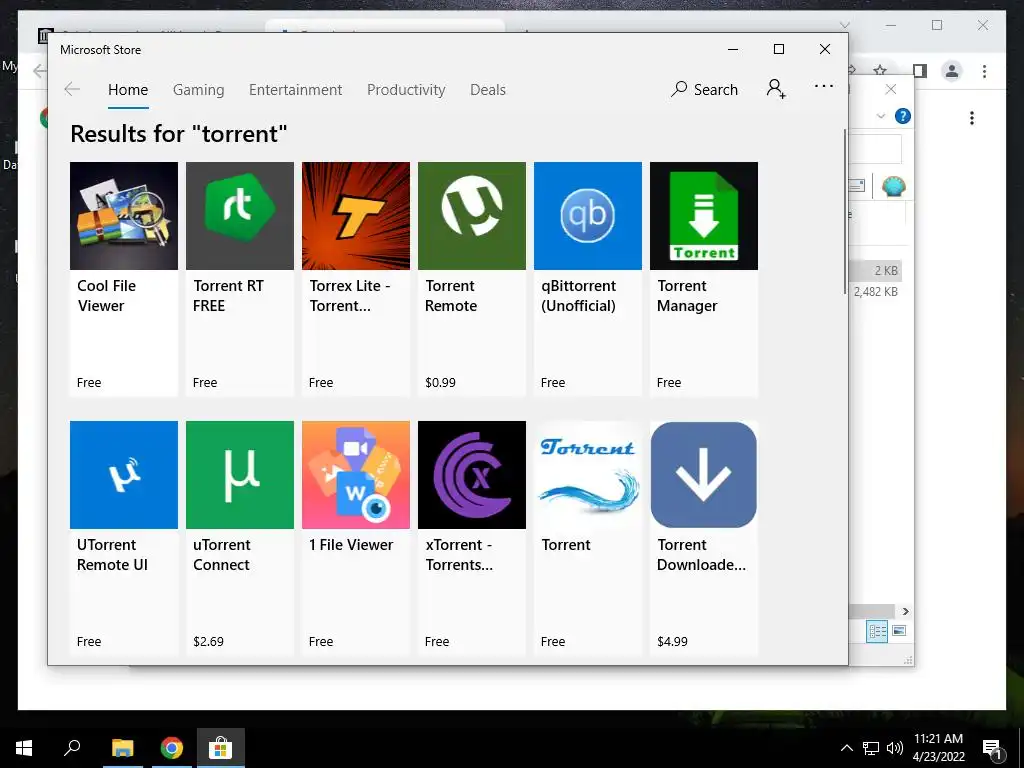Open Torrent Remote app priced $0.99

tap(472, 279)
